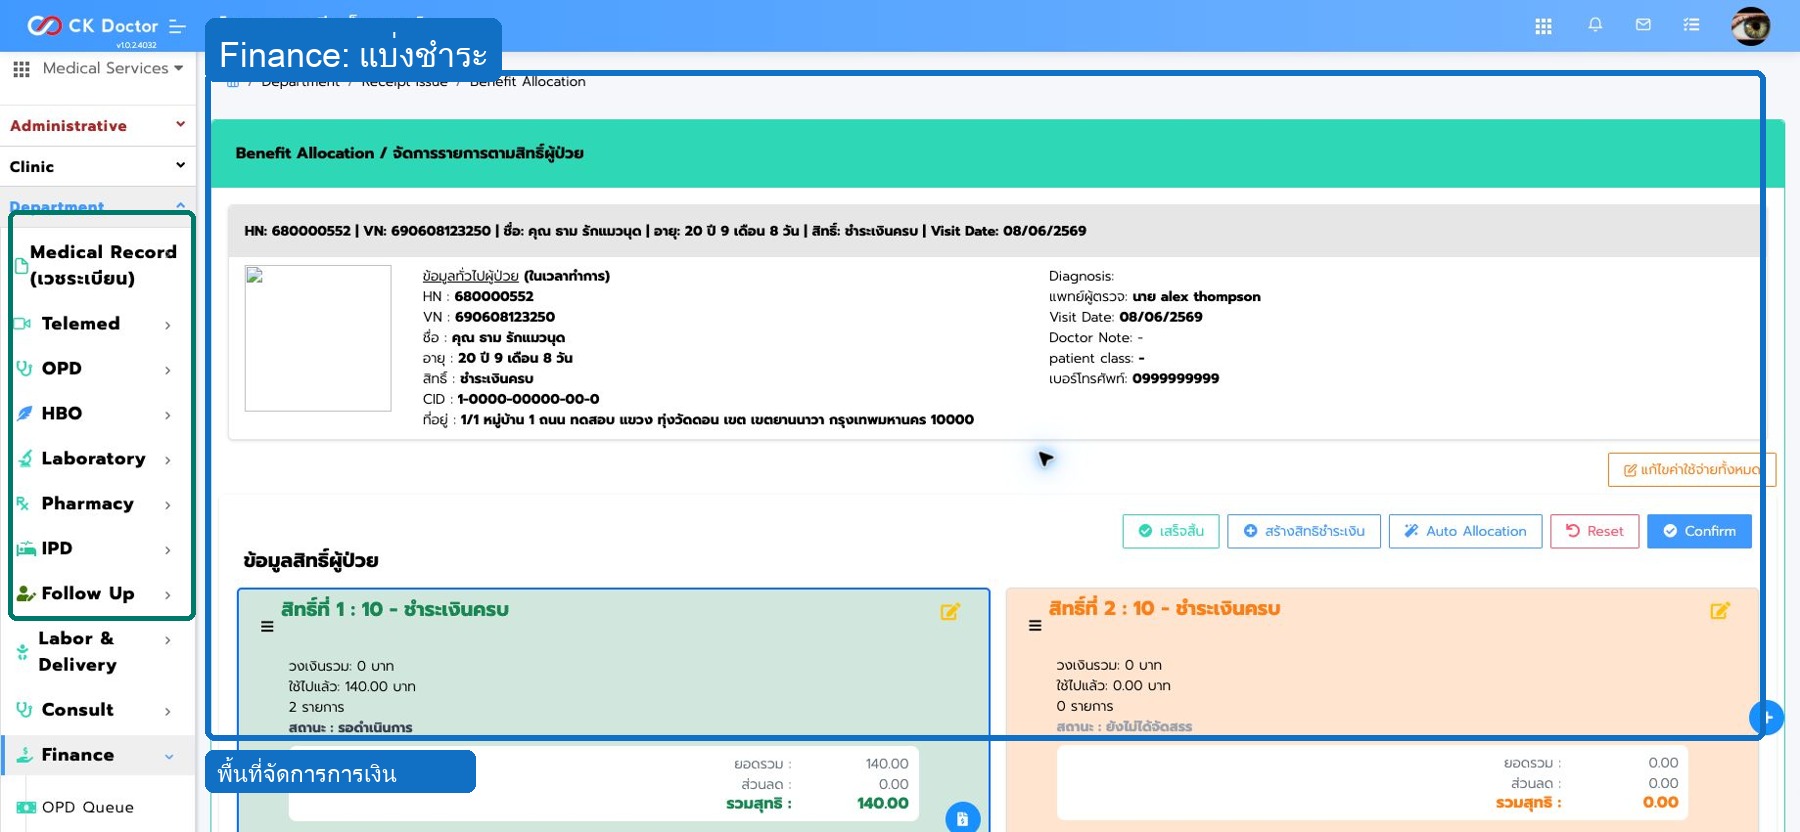This screenshot has width=1800, height=832.
Task: Open the task list icon in header
Action: click(x=1691, y=25)
